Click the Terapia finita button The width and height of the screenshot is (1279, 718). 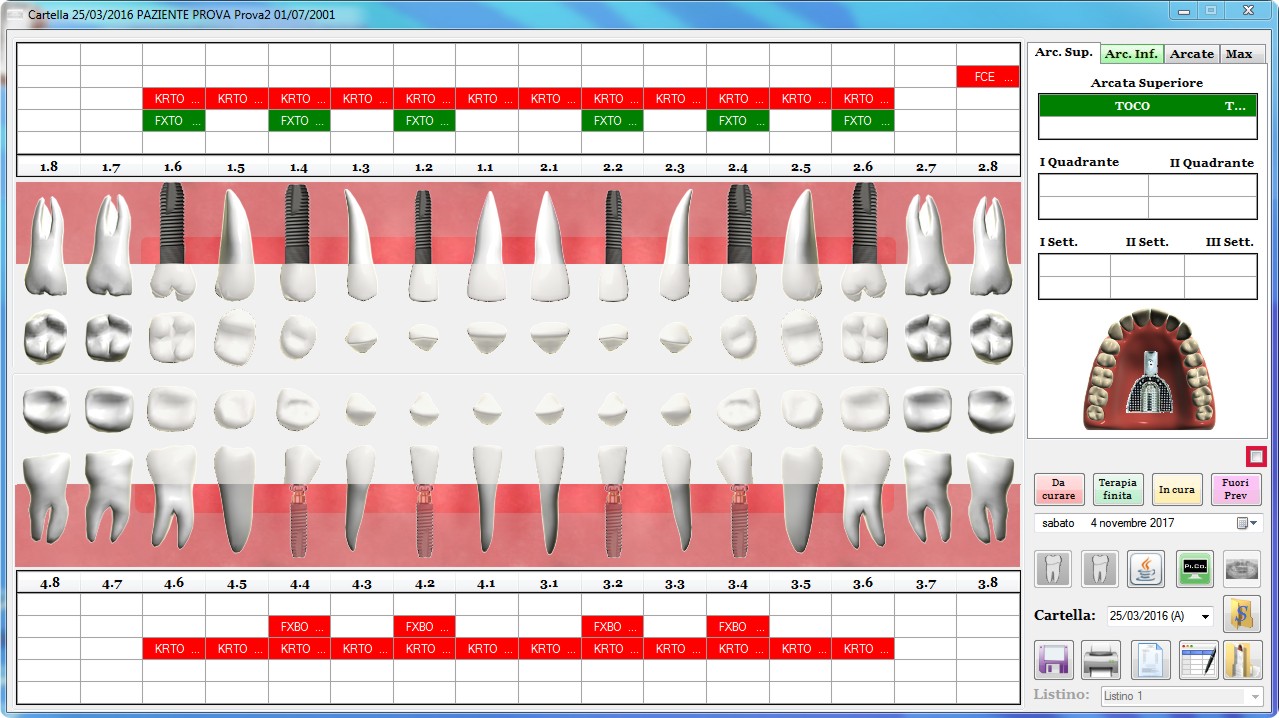(x=1118, y=489)
